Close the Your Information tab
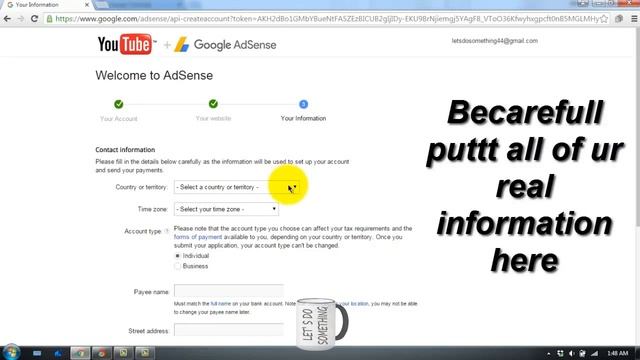640x360 pixels. (x=87, y=5)
